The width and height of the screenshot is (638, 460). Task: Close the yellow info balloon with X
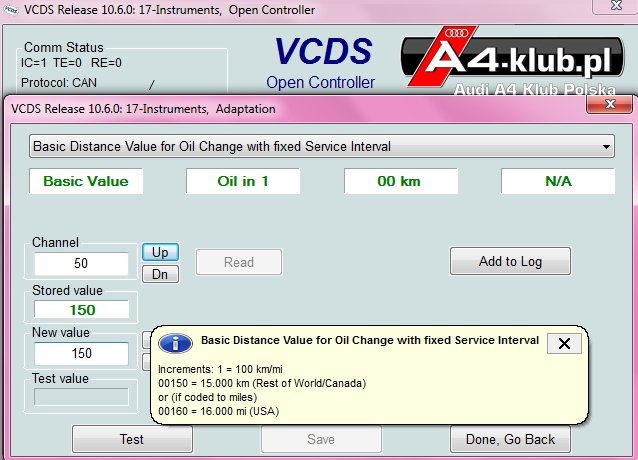point(564,344)
